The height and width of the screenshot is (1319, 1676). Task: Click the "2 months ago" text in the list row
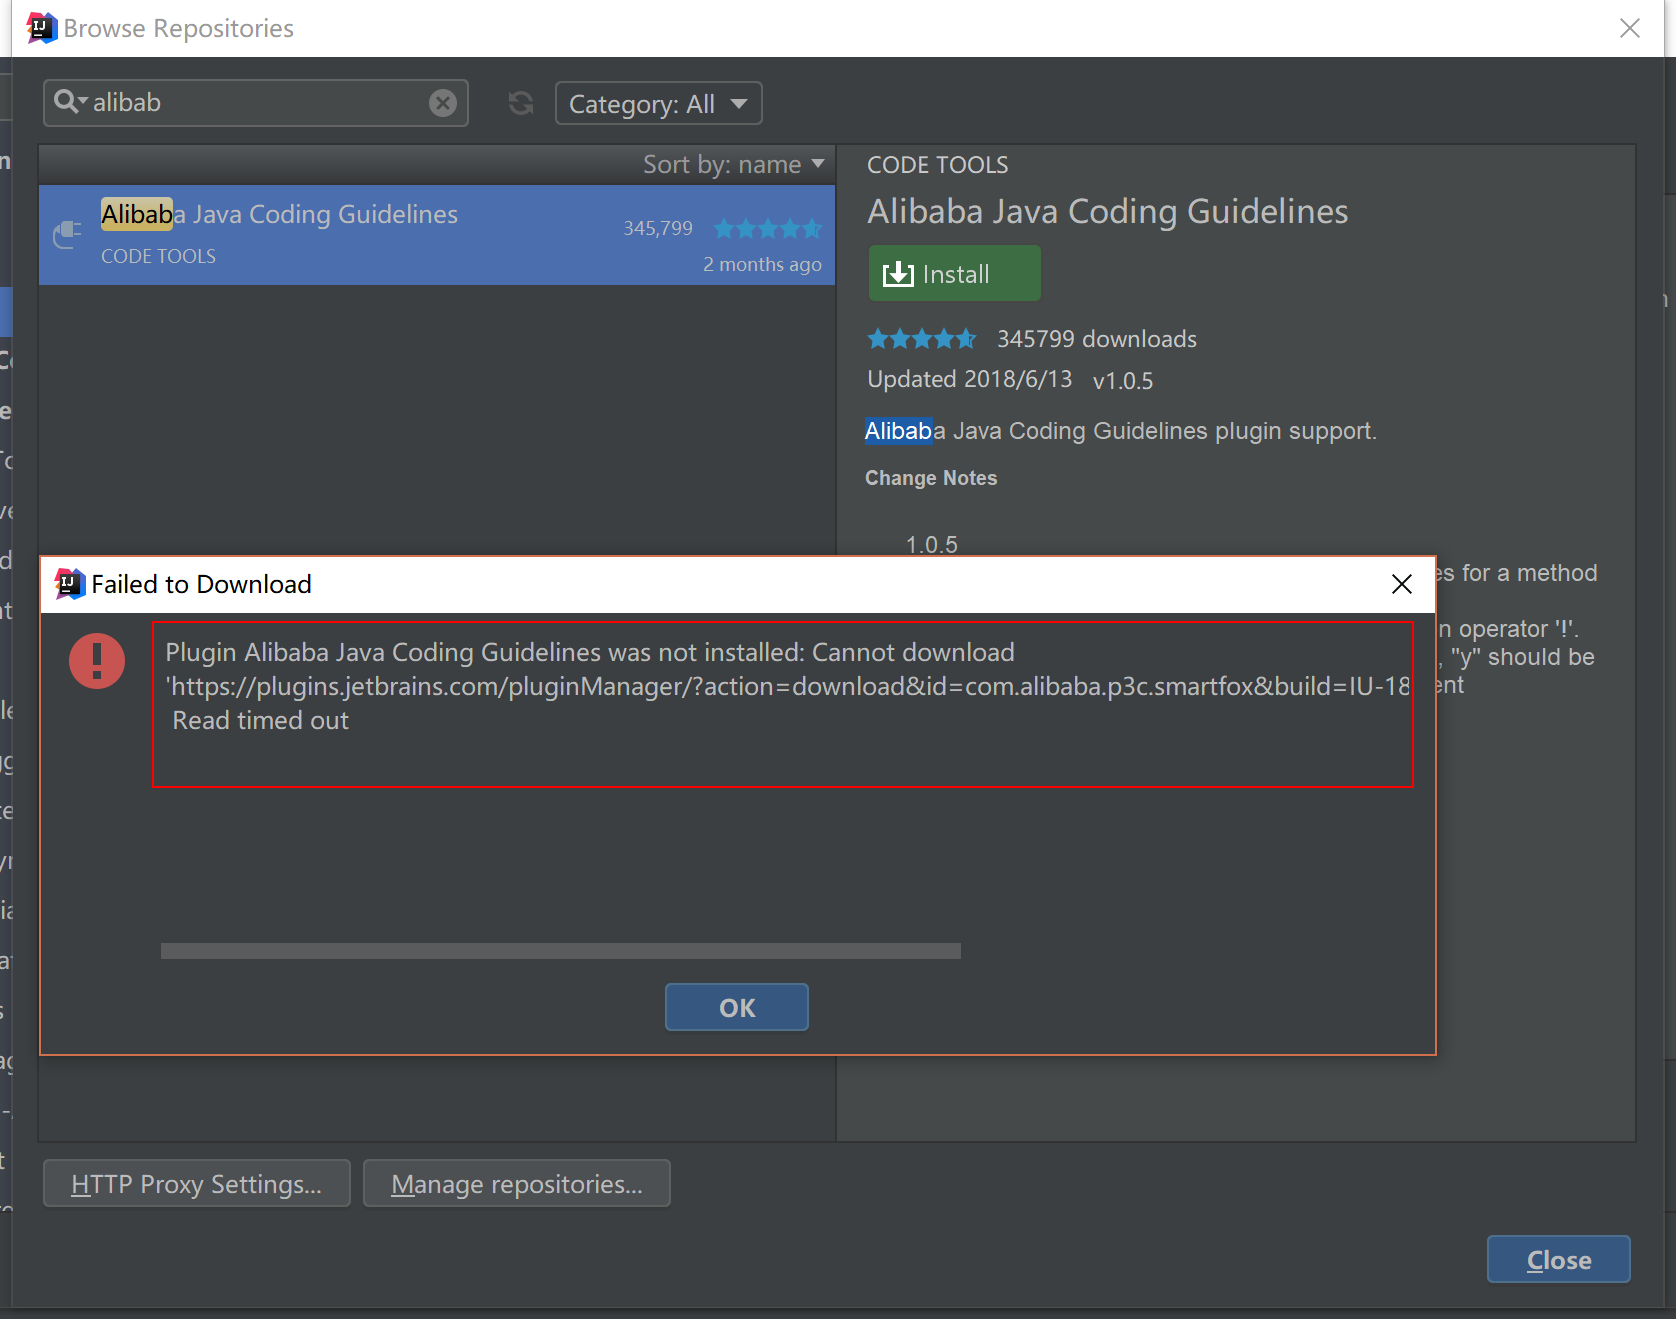click(x=762, y=264)
